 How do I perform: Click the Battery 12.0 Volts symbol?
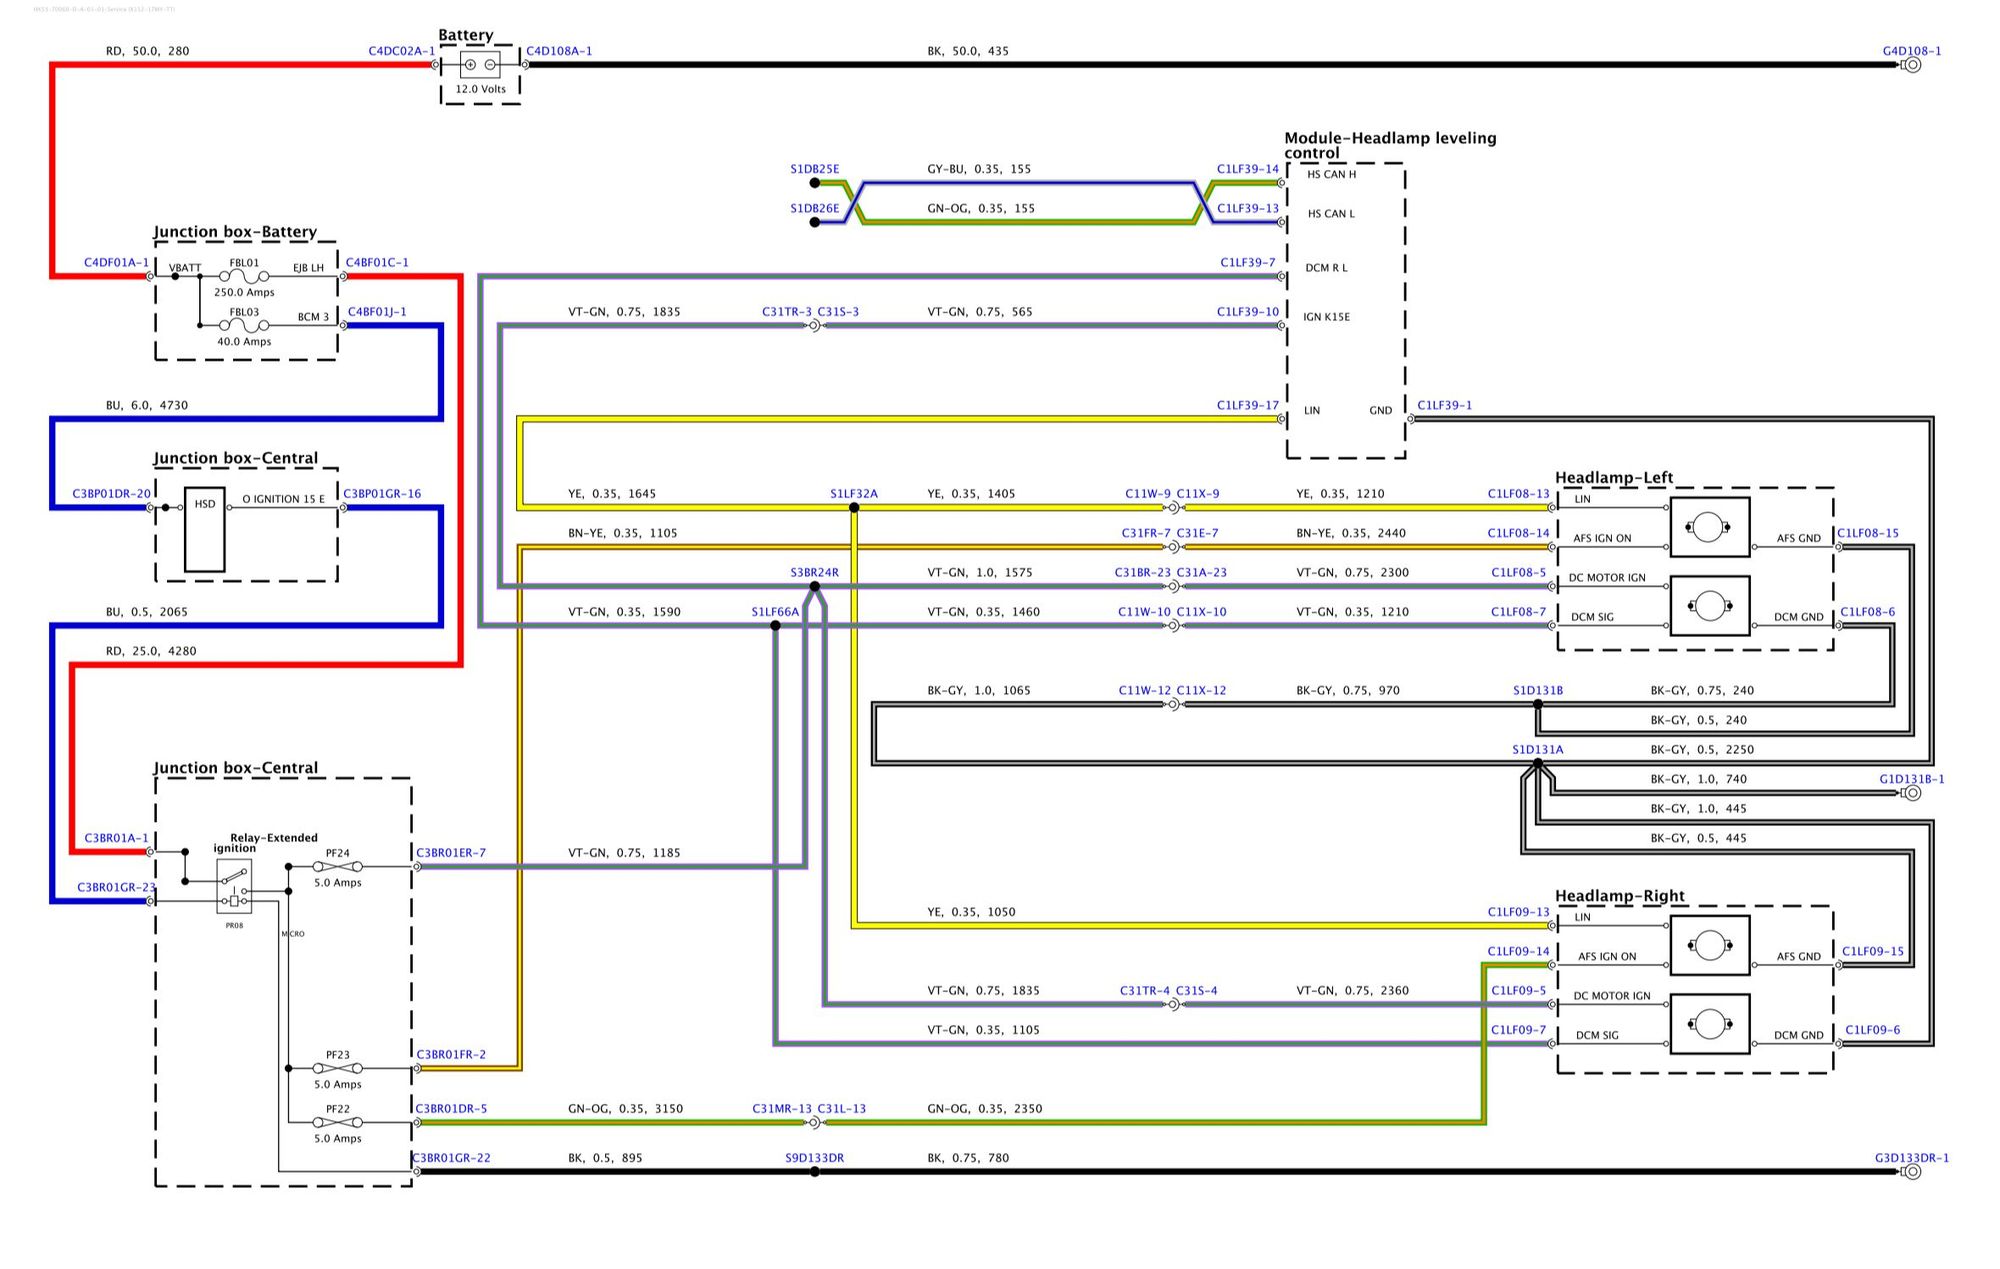(x=480, y=65)
